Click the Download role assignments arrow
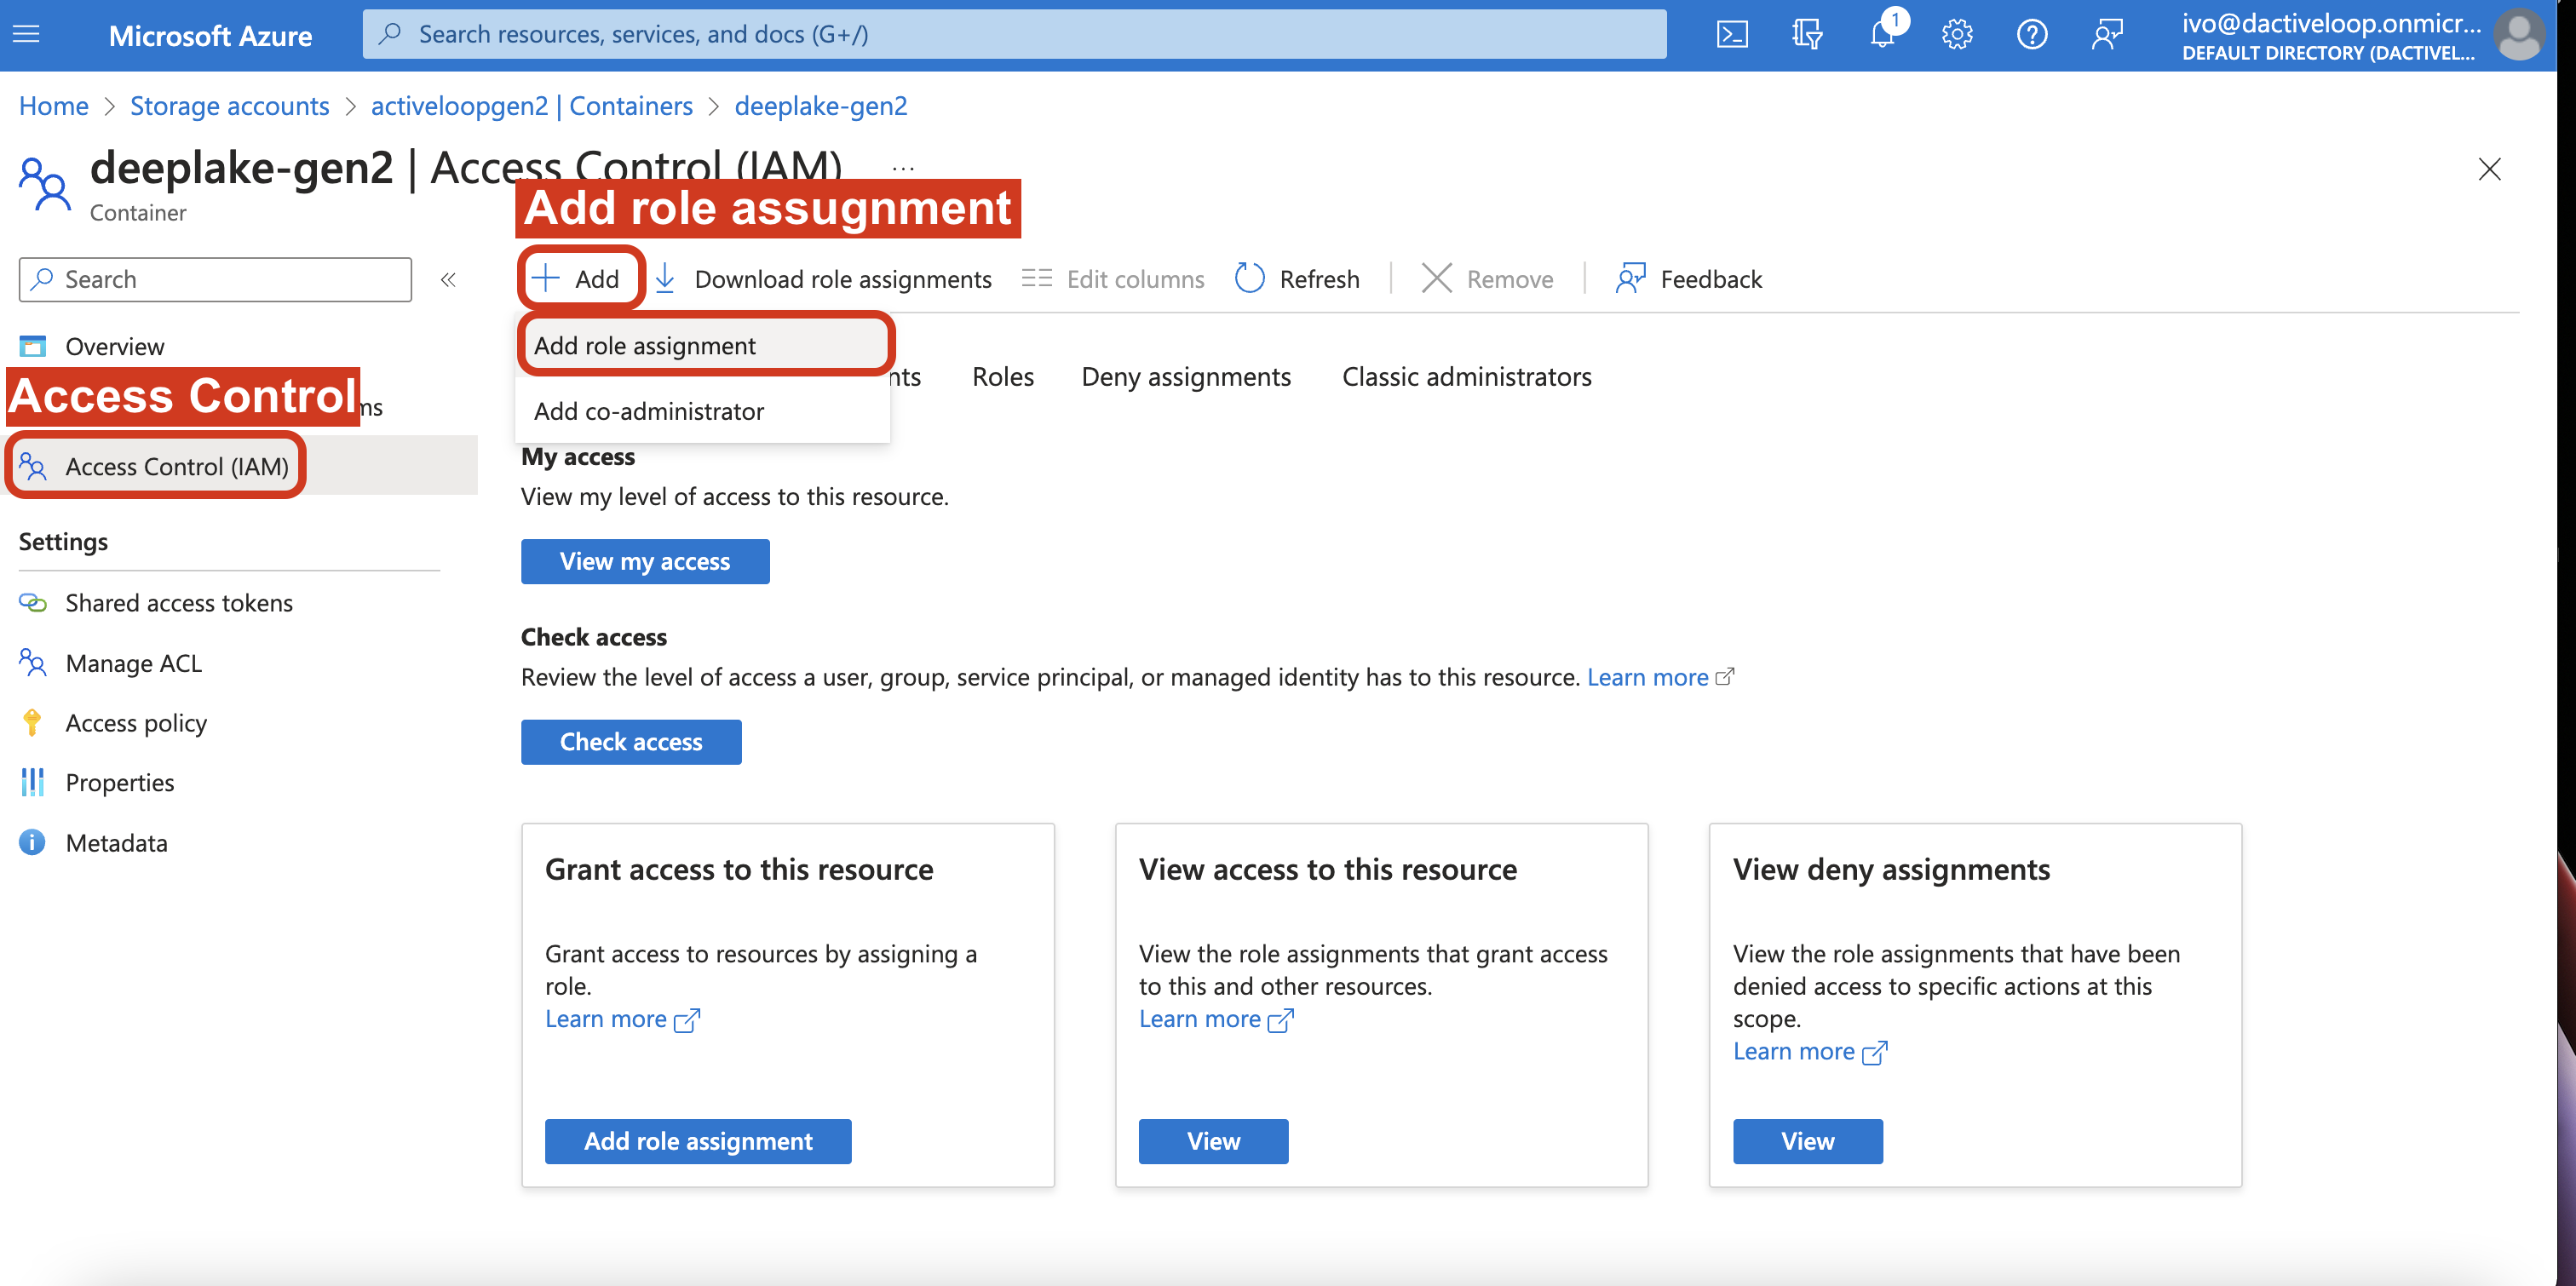The height and width of the screenshot is (1286, 2576). pyautogui.click(x=666, y=279)
